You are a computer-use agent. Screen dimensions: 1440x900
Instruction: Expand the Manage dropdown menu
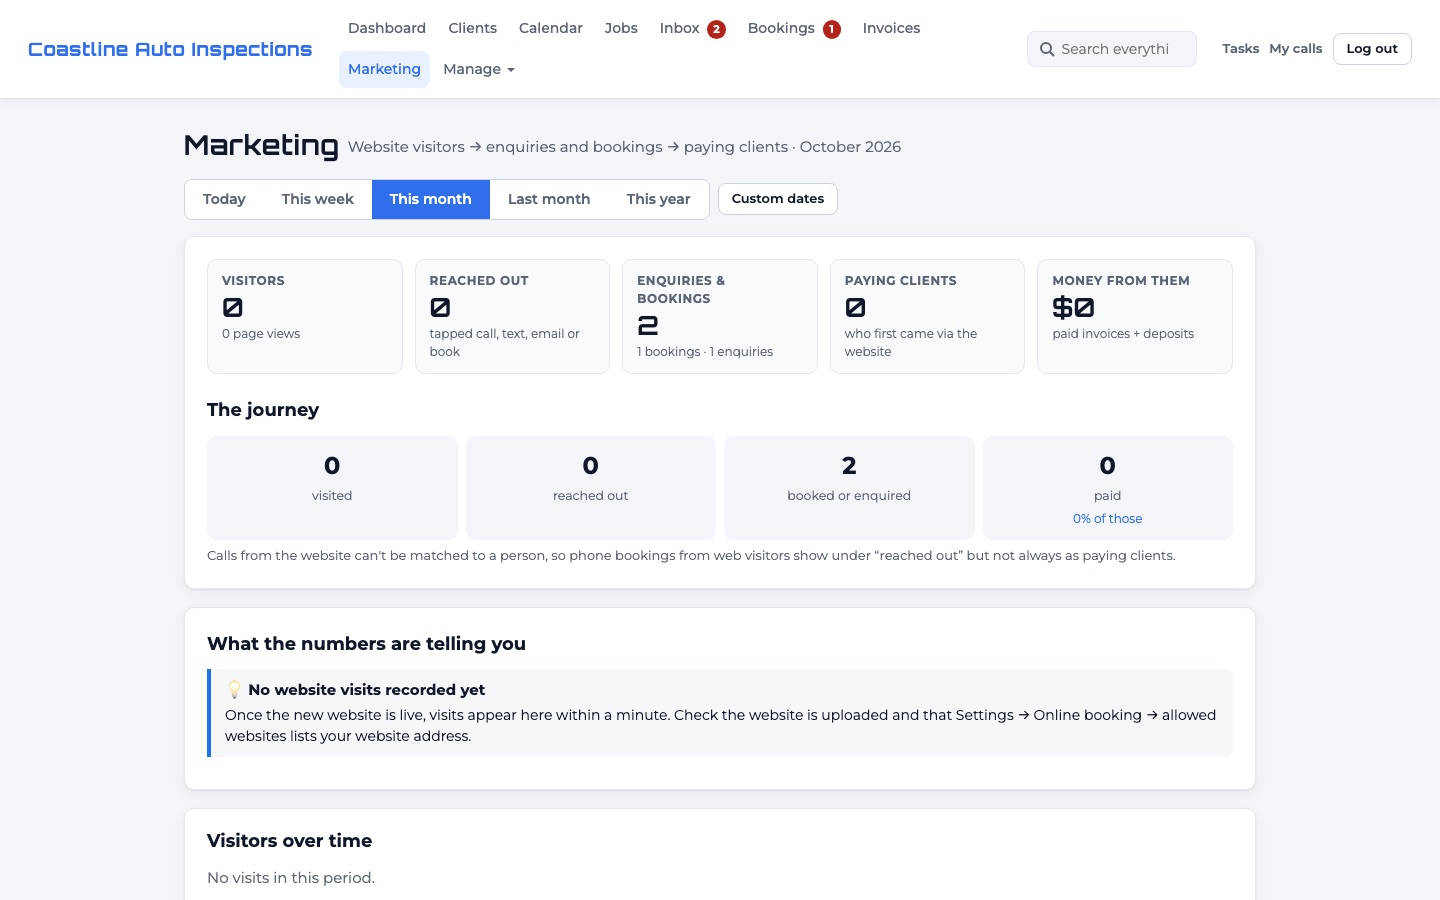click(x=479, y=69)
